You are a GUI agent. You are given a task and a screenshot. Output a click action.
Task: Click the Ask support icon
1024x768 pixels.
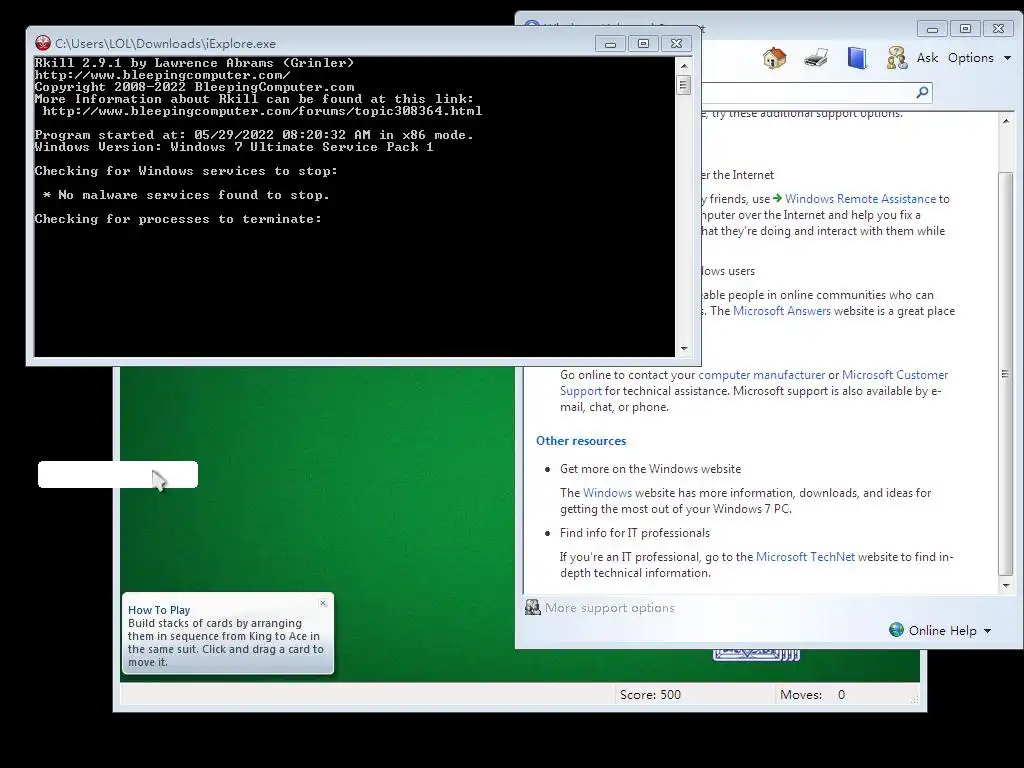[x=912, y=58]
